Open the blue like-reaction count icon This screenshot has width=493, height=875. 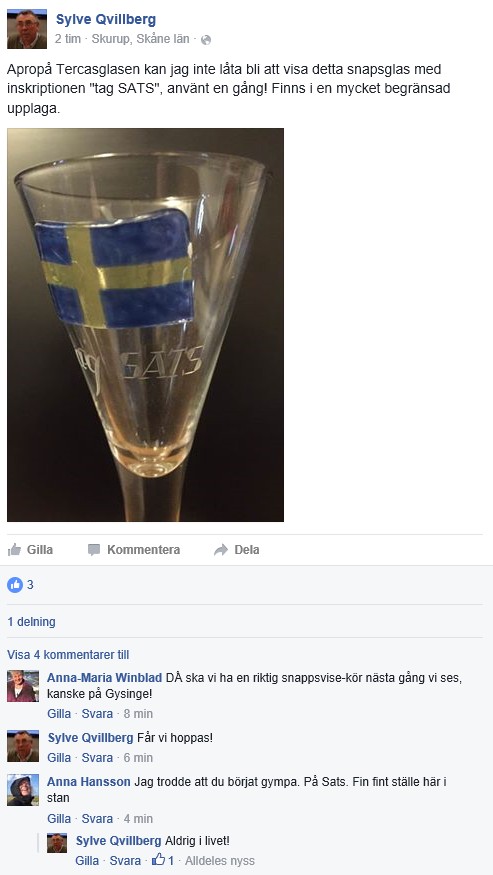[x=15, y=585]
